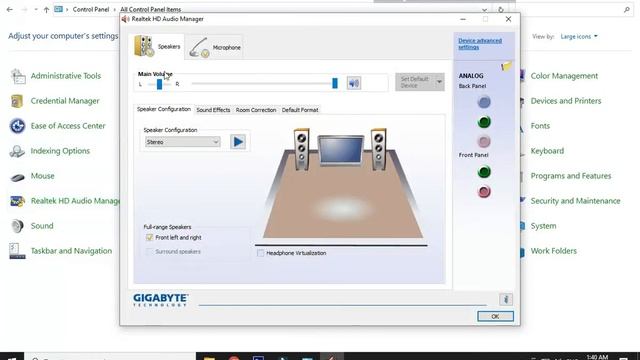
Task: Go up one level in Control Panel
Action: point(46,9)
